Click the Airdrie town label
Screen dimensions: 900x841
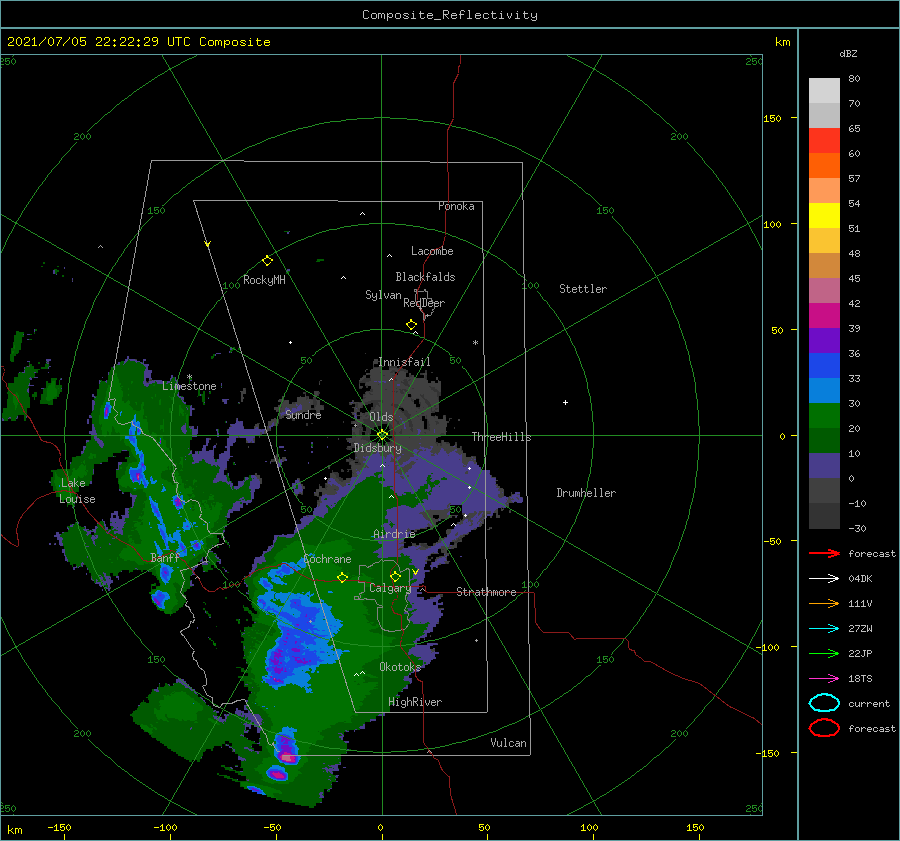pyautogui.click(x=394, y=534)
